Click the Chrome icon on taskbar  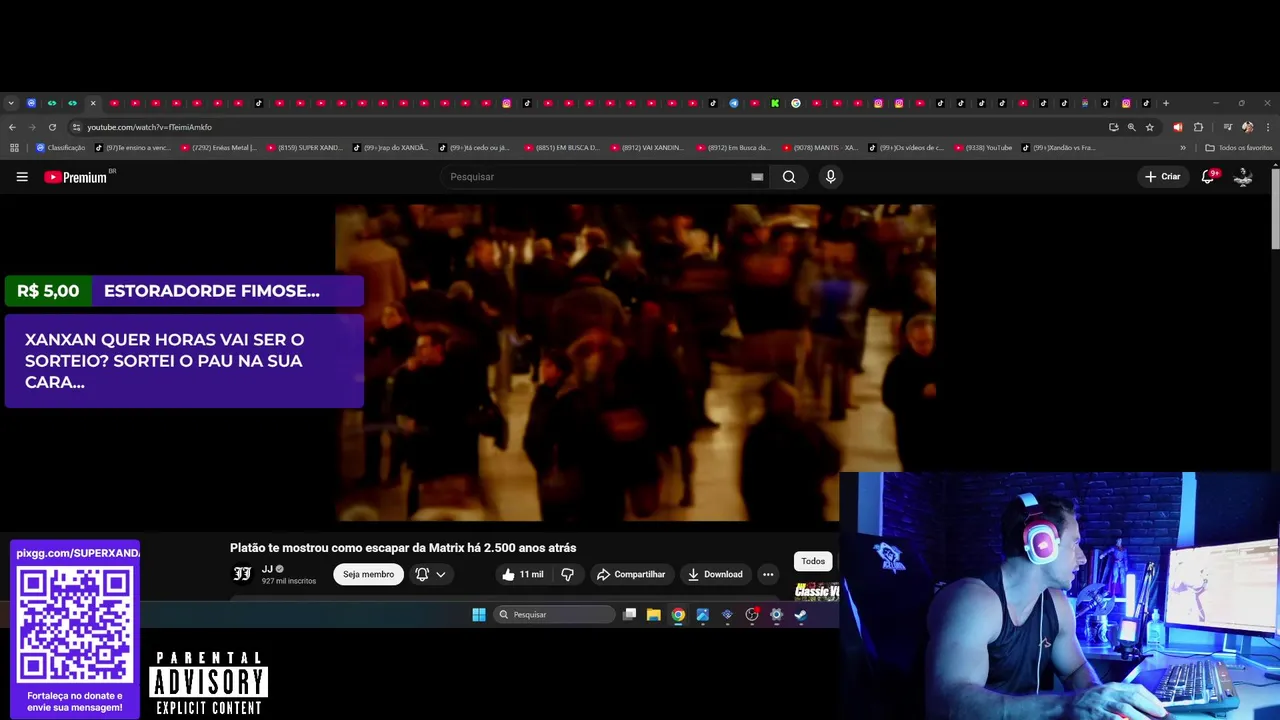pos(678,615)
